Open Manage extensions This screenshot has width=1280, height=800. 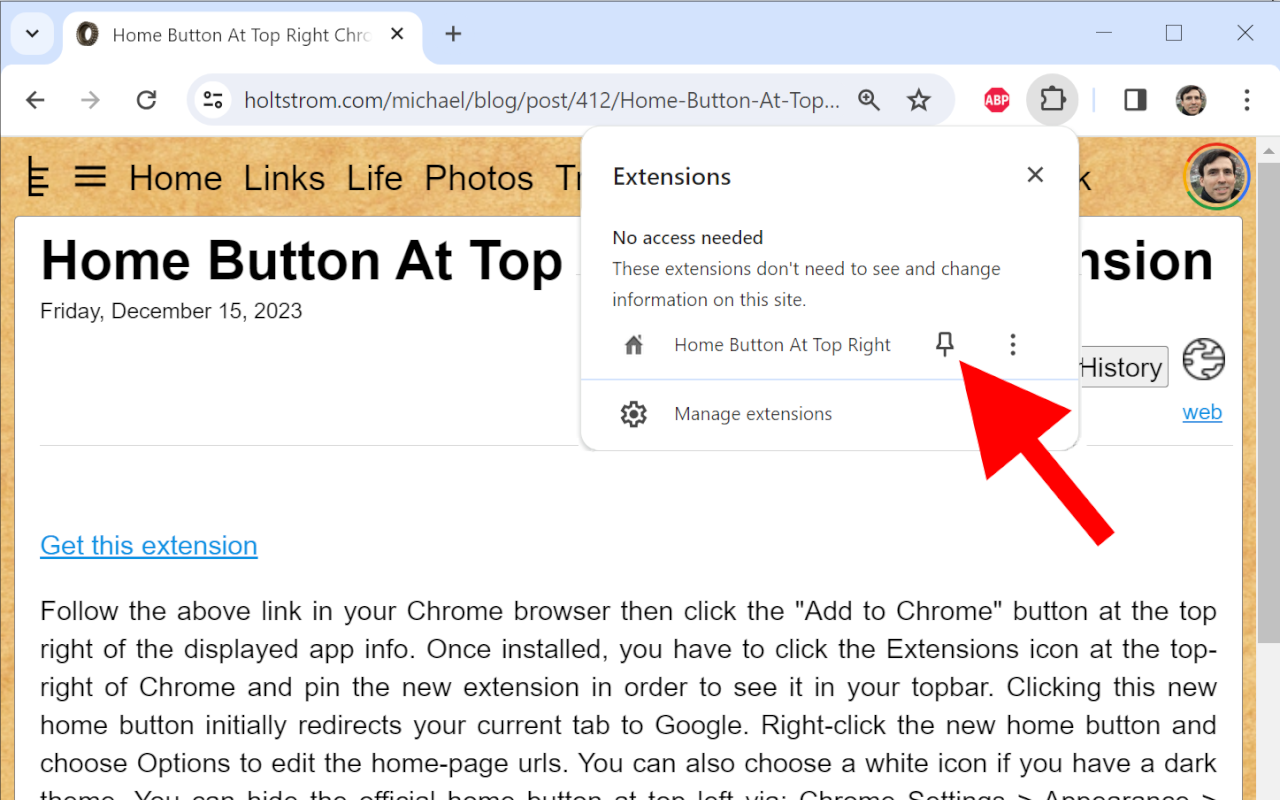coord(830,414)
